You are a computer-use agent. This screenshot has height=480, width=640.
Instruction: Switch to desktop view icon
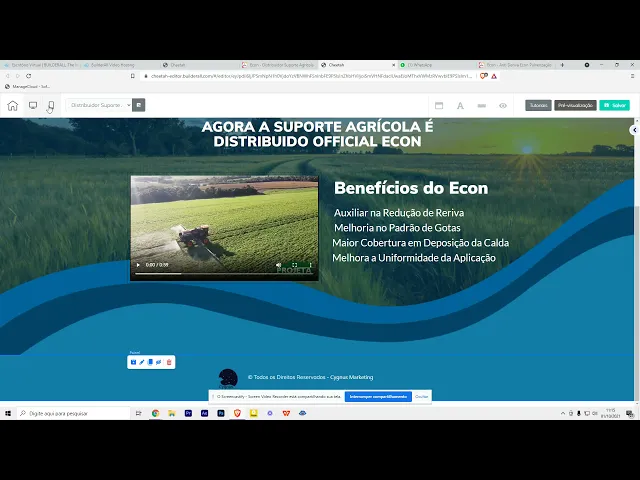pos(33,105)
